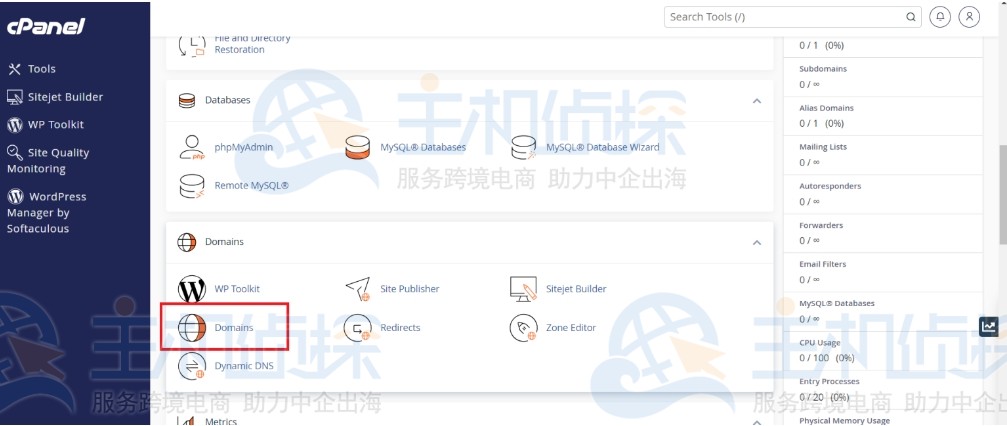
Task: Click the Entry Processes statistic label
Action: point(829,382)
